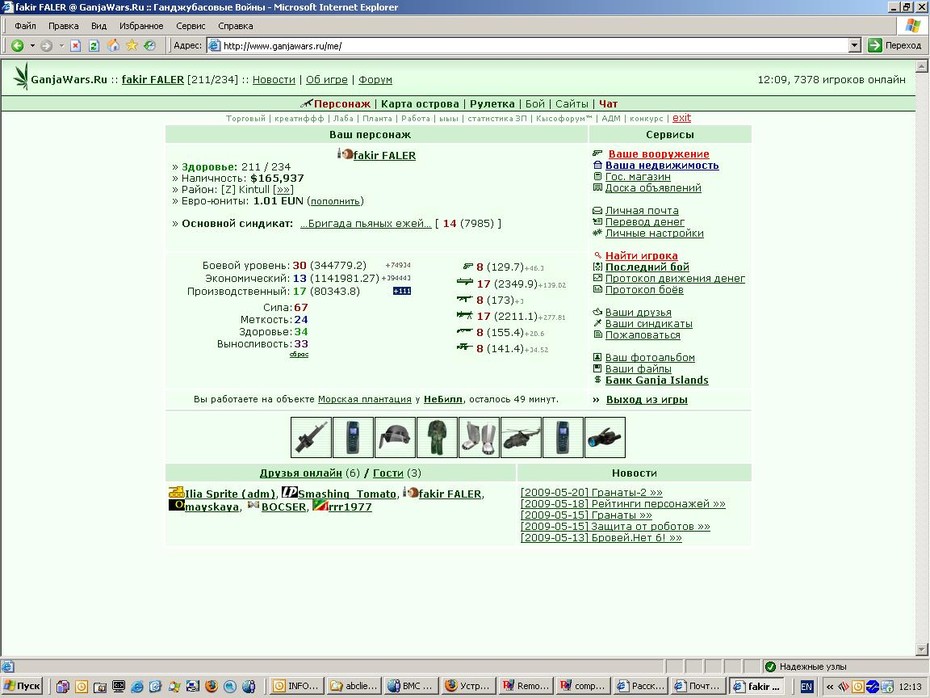The image size is (930, 698).
Task: Open friend BOCSER profile
Action: (284, 507)
